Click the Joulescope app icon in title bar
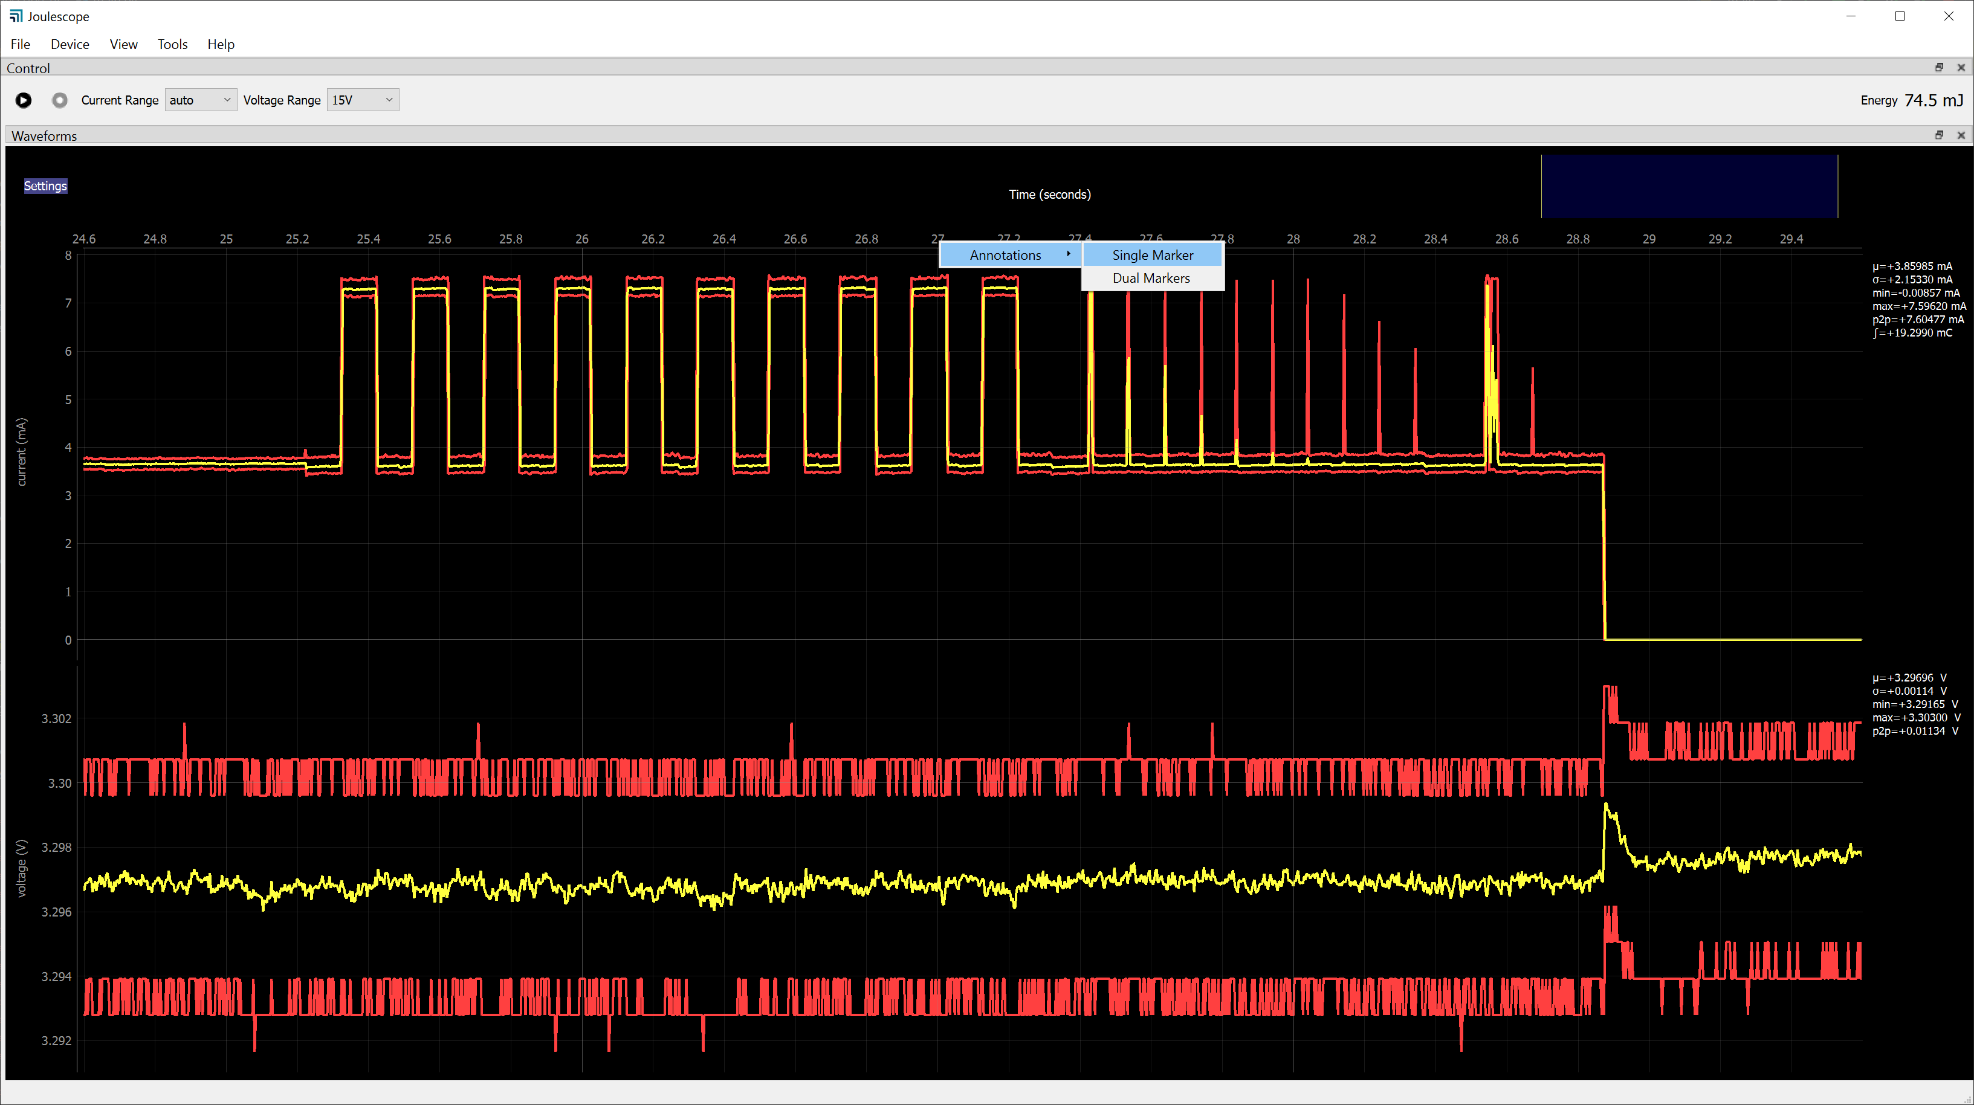This screenshot has height=1105, width=1974. pos(15,16)
